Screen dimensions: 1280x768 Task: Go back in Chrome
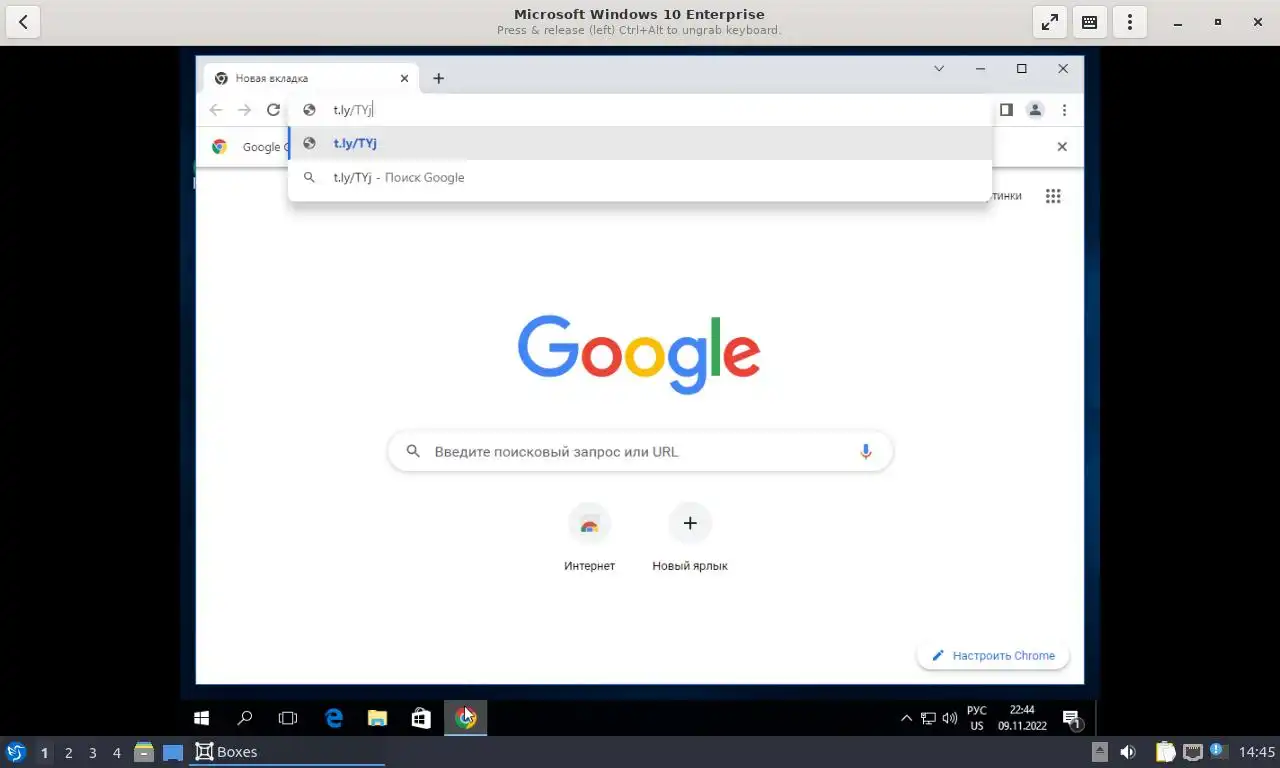tap(216, 110)
